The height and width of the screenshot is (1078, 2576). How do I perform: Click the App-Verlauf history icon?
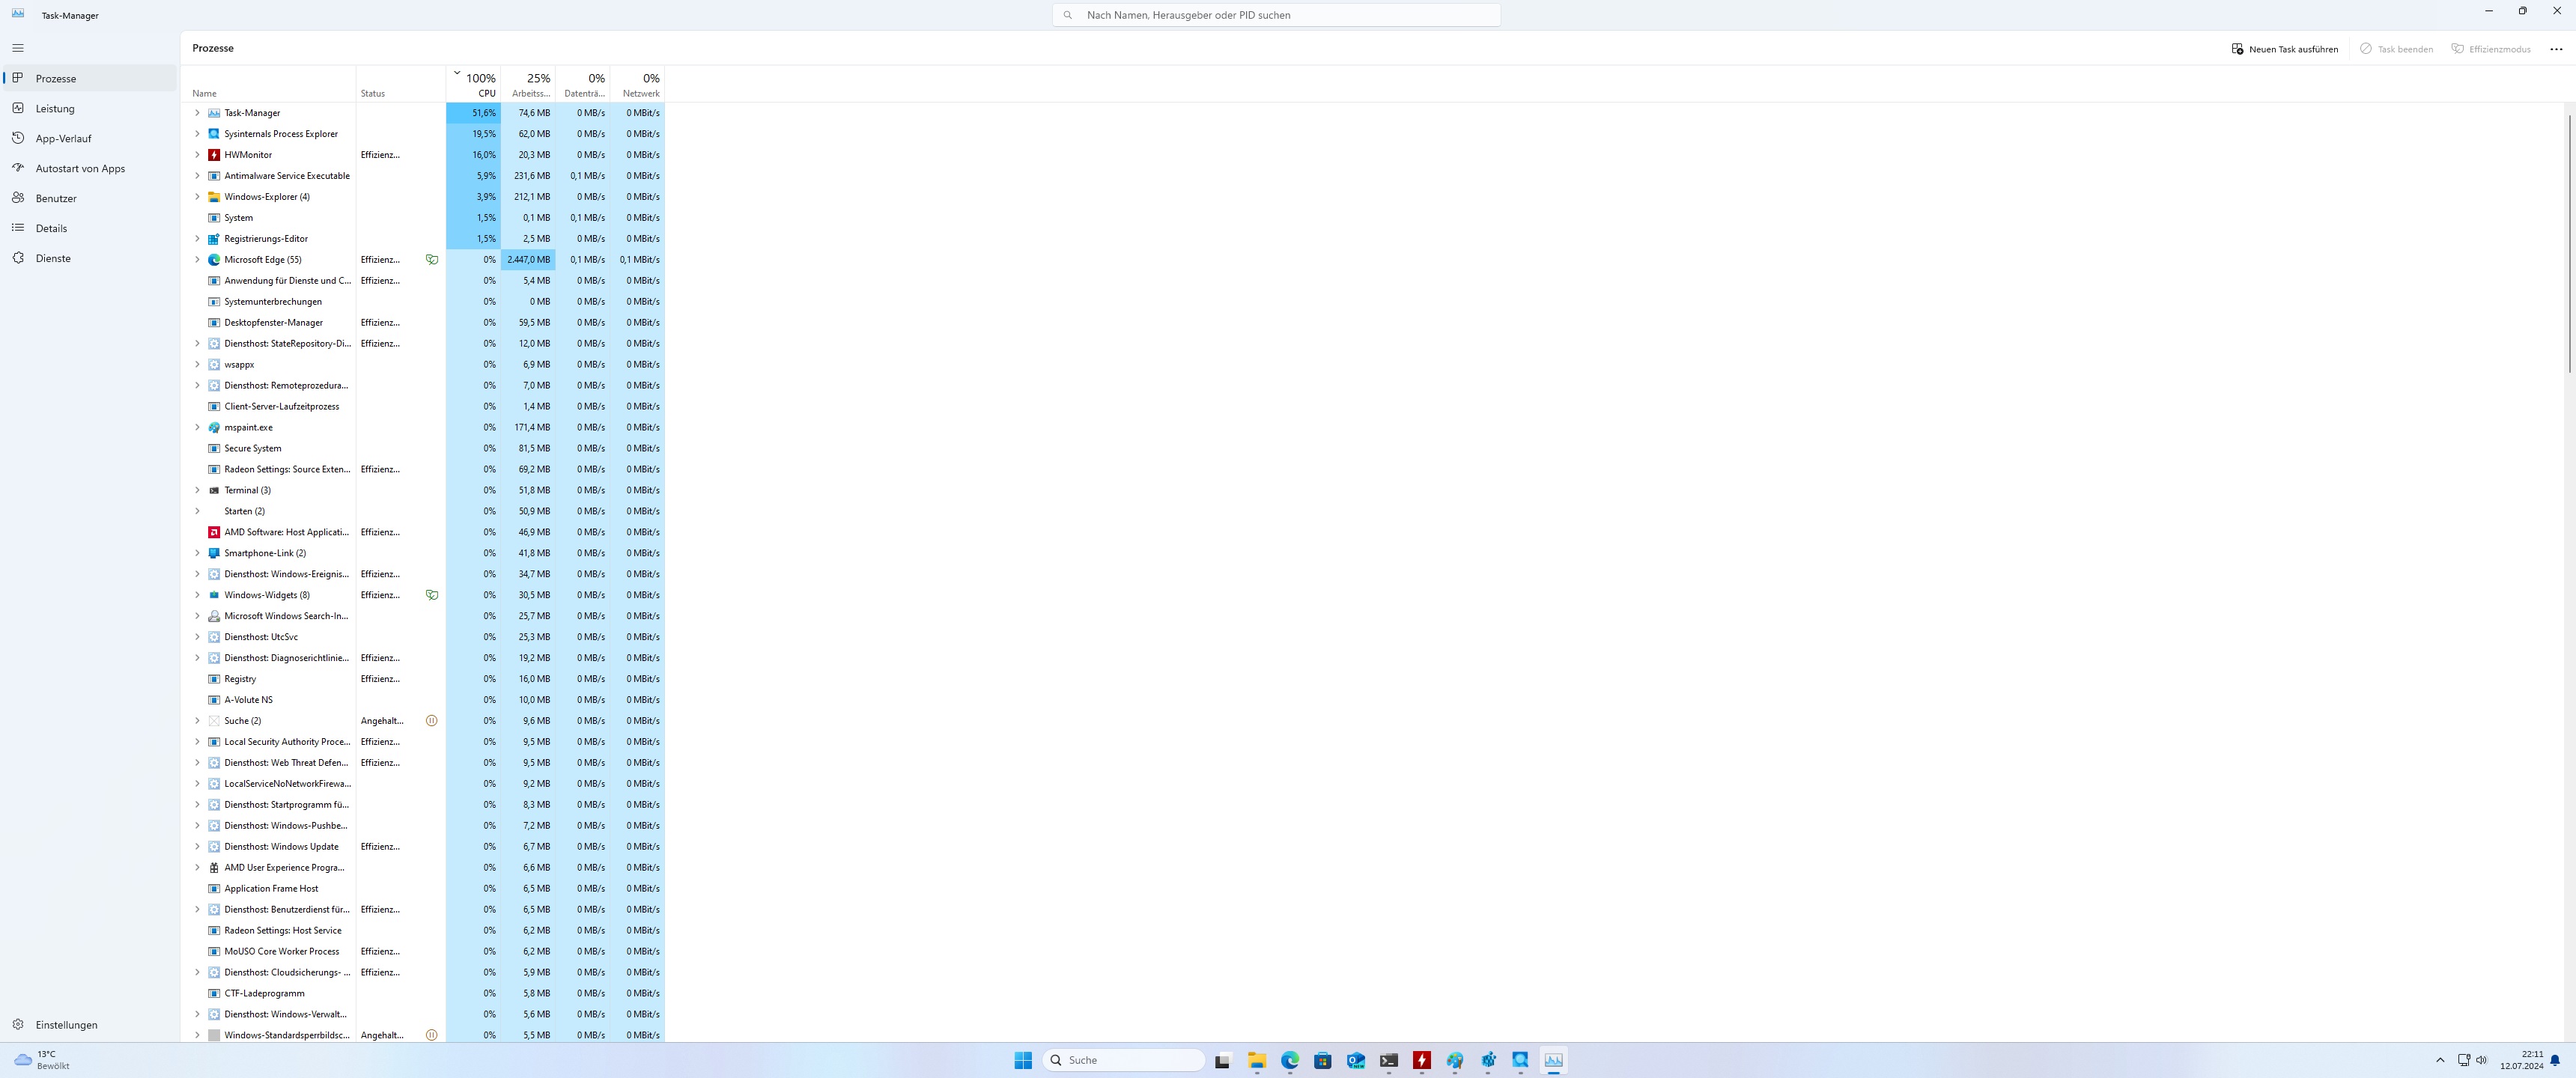click(x=18, y=138)
